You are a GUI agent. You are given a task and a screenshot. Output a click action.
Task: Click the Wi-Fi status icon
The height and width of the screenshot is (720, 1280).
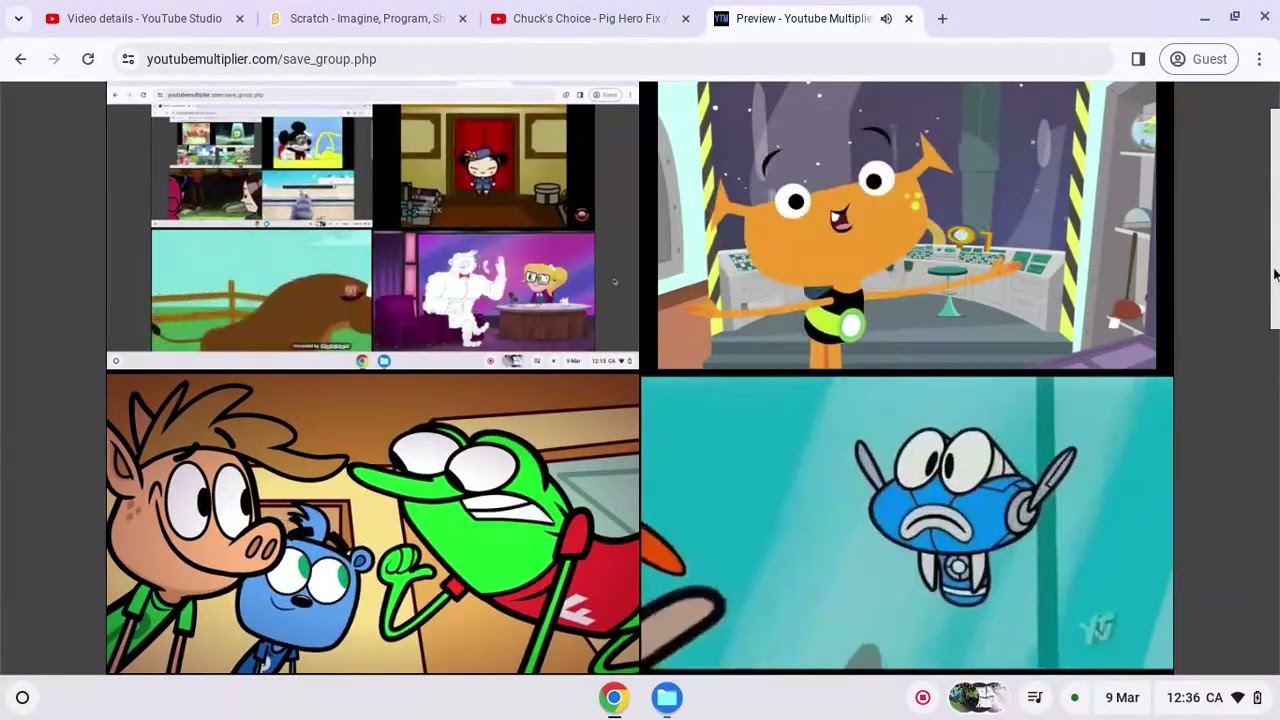1238,698
